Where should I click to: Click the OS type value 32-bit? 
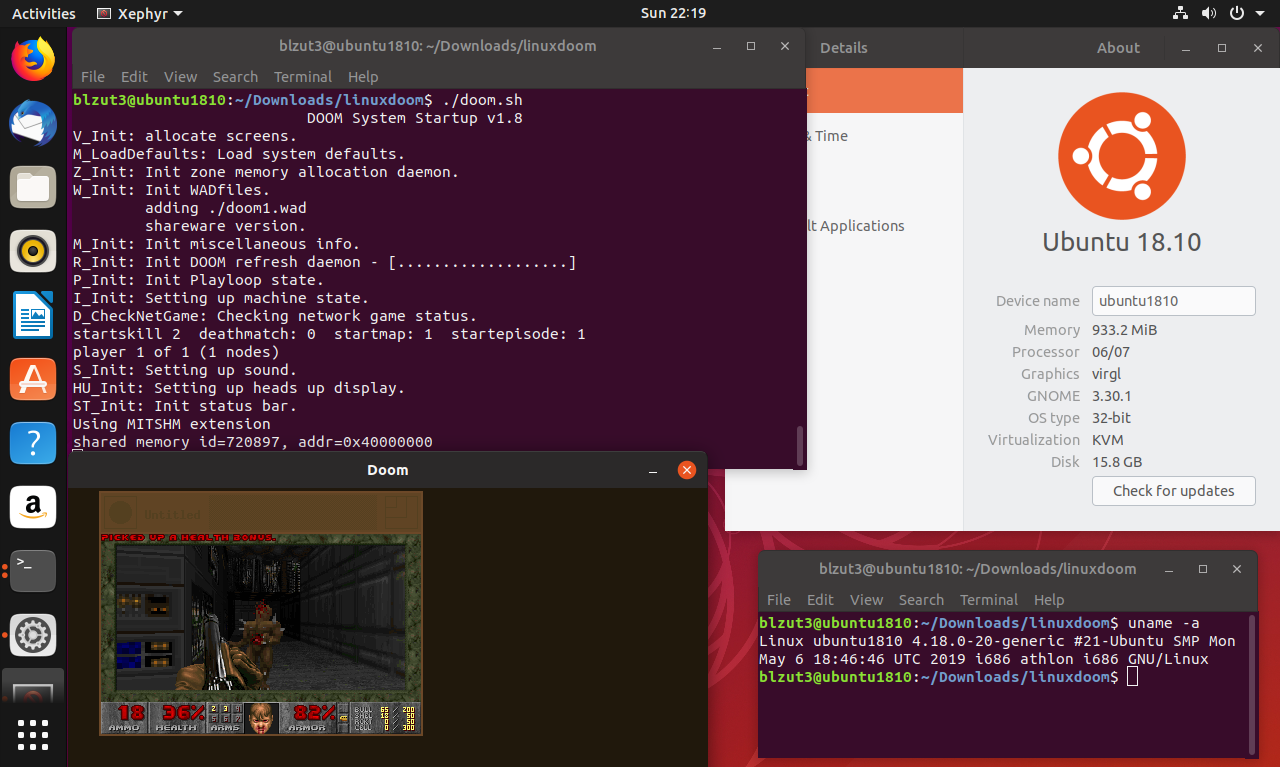(1111, 418)
